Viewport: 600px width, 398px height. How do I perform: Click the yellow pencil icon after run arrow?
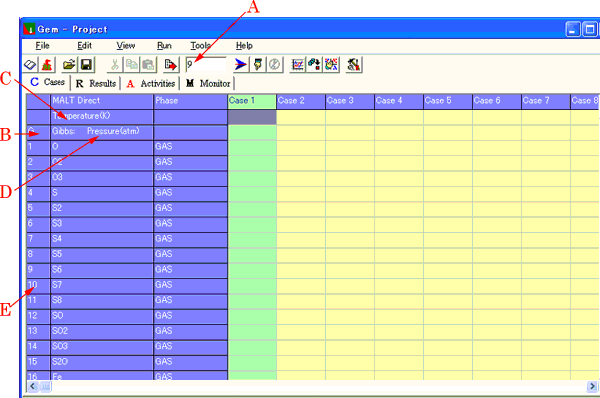point(258,65)
